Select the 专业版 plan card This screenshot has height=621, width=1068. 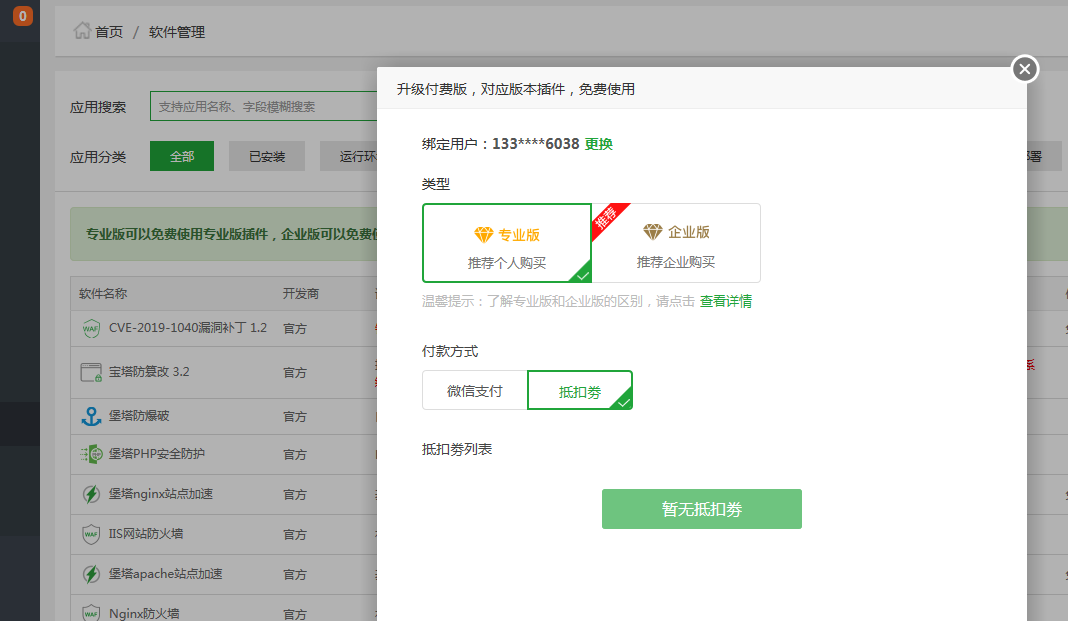click(x=507, y=243)
